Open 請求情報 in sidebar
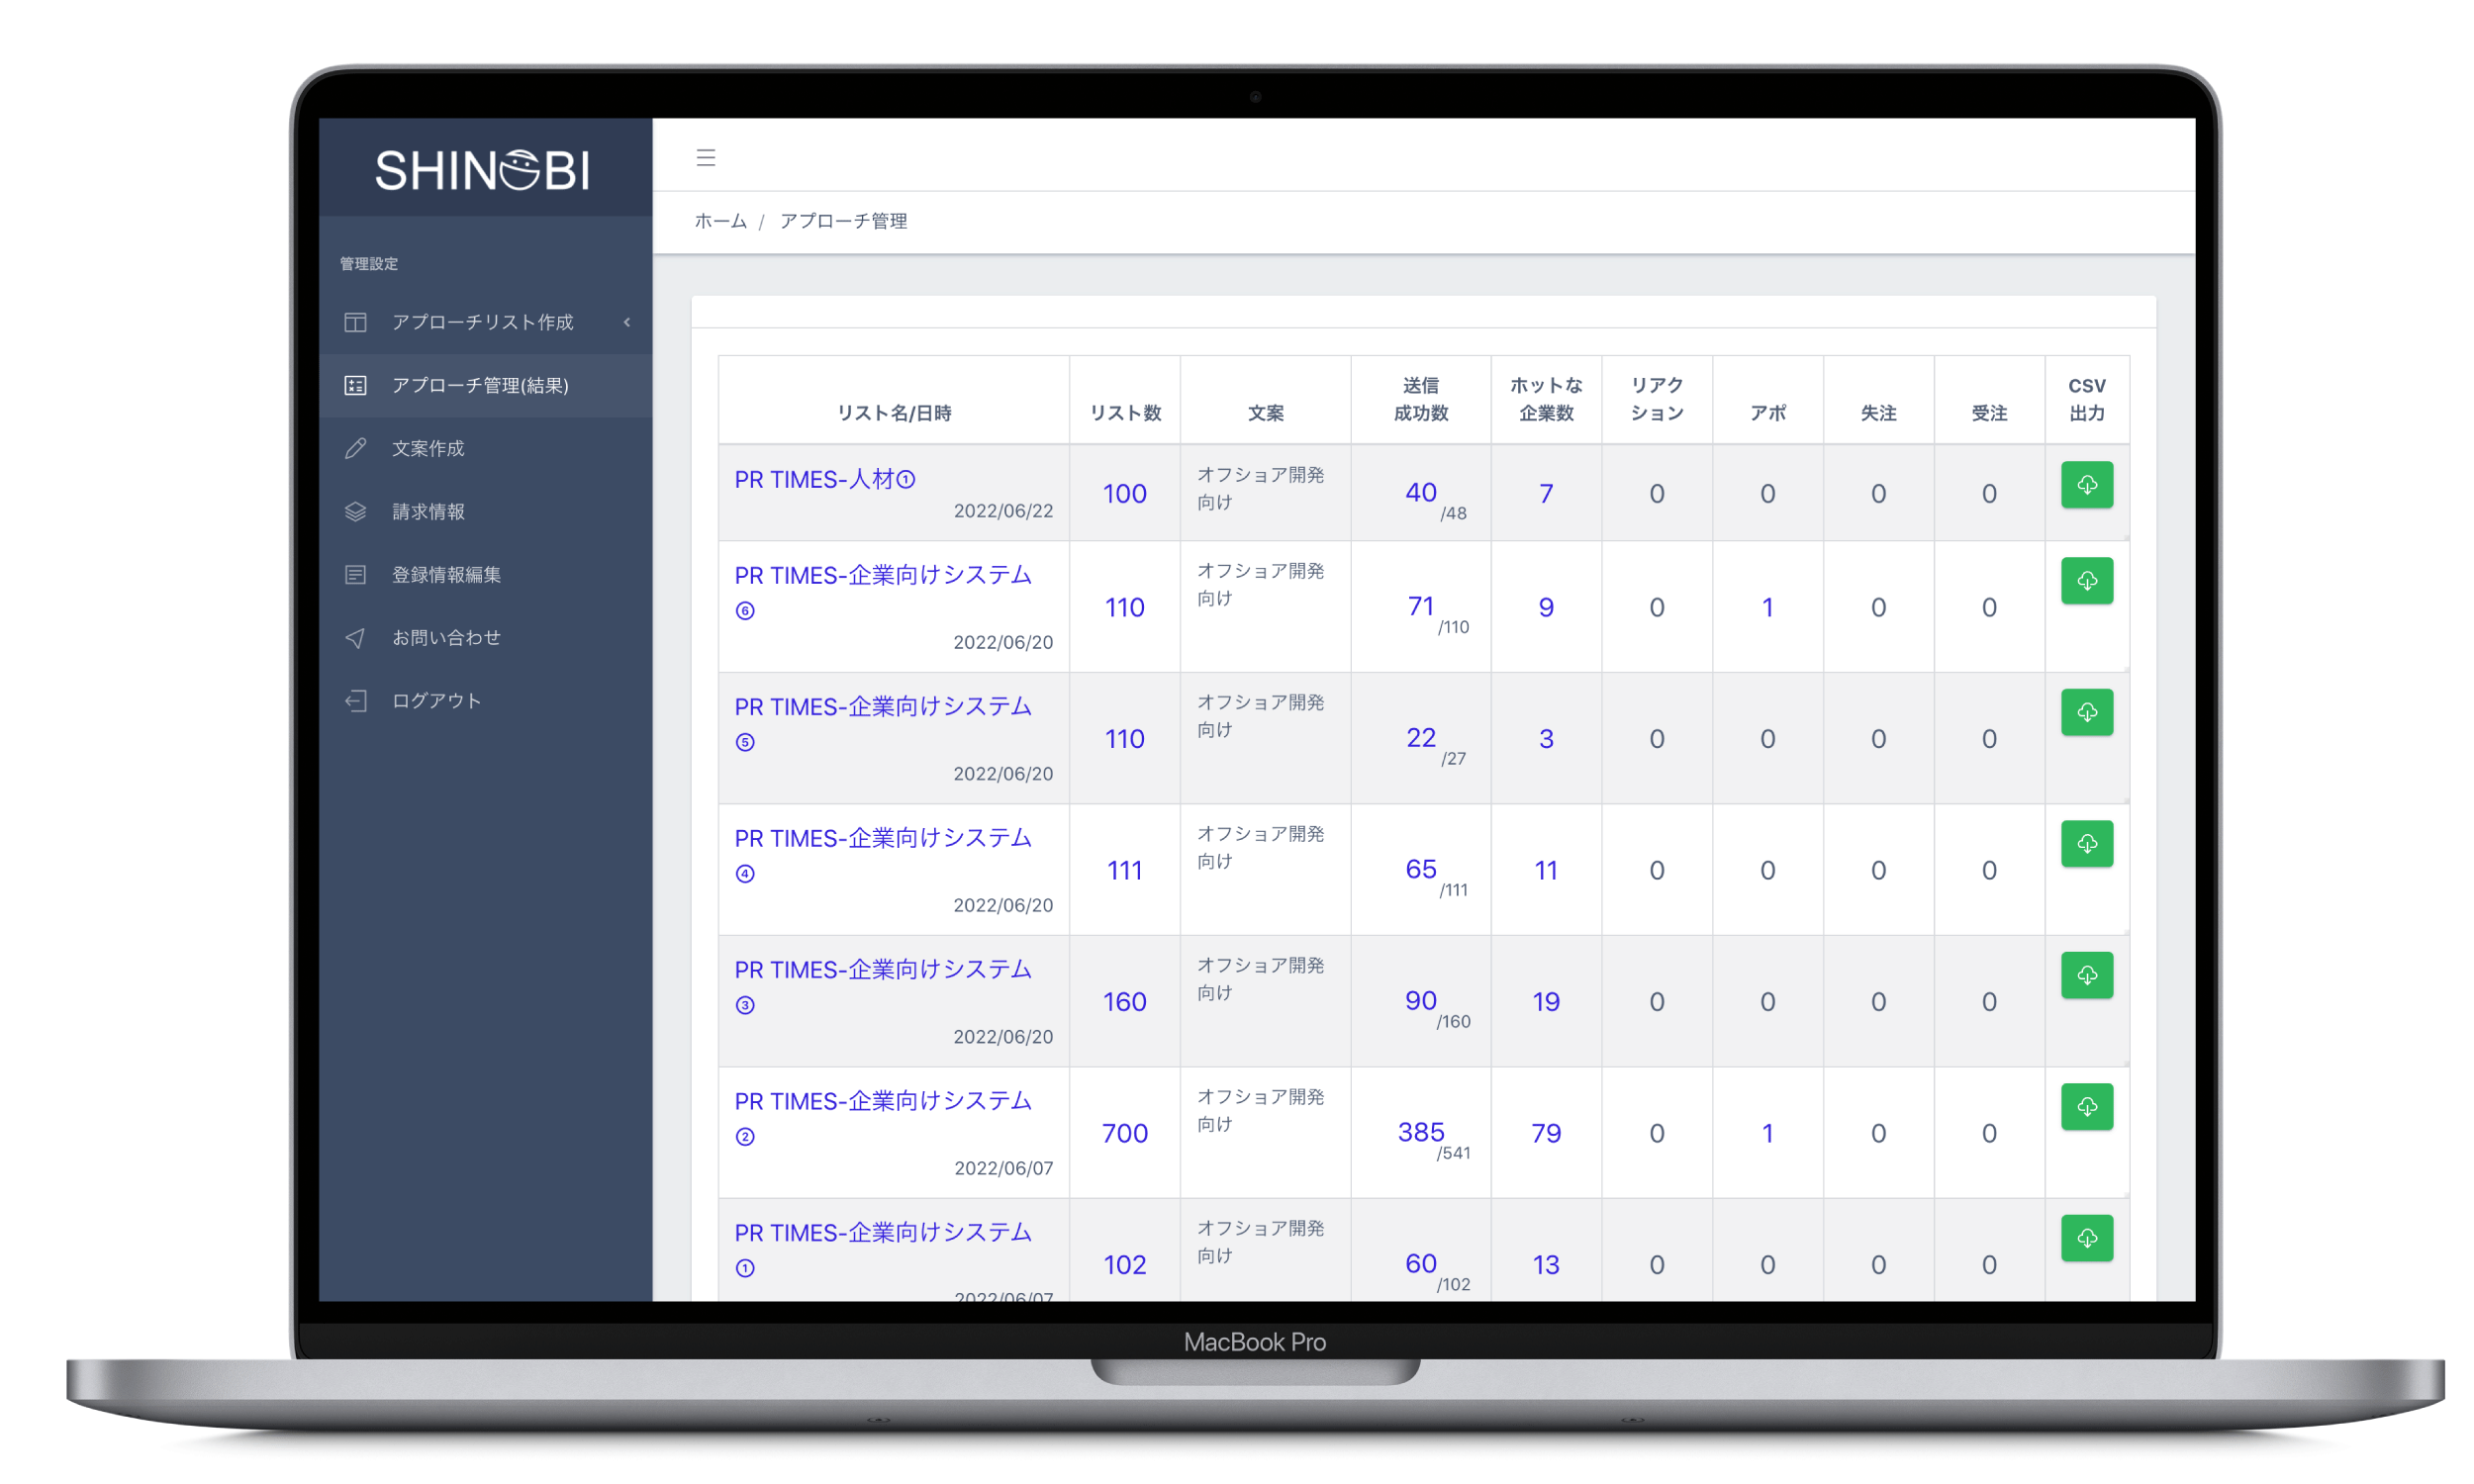2474x1484 pixels. (485, 511)
